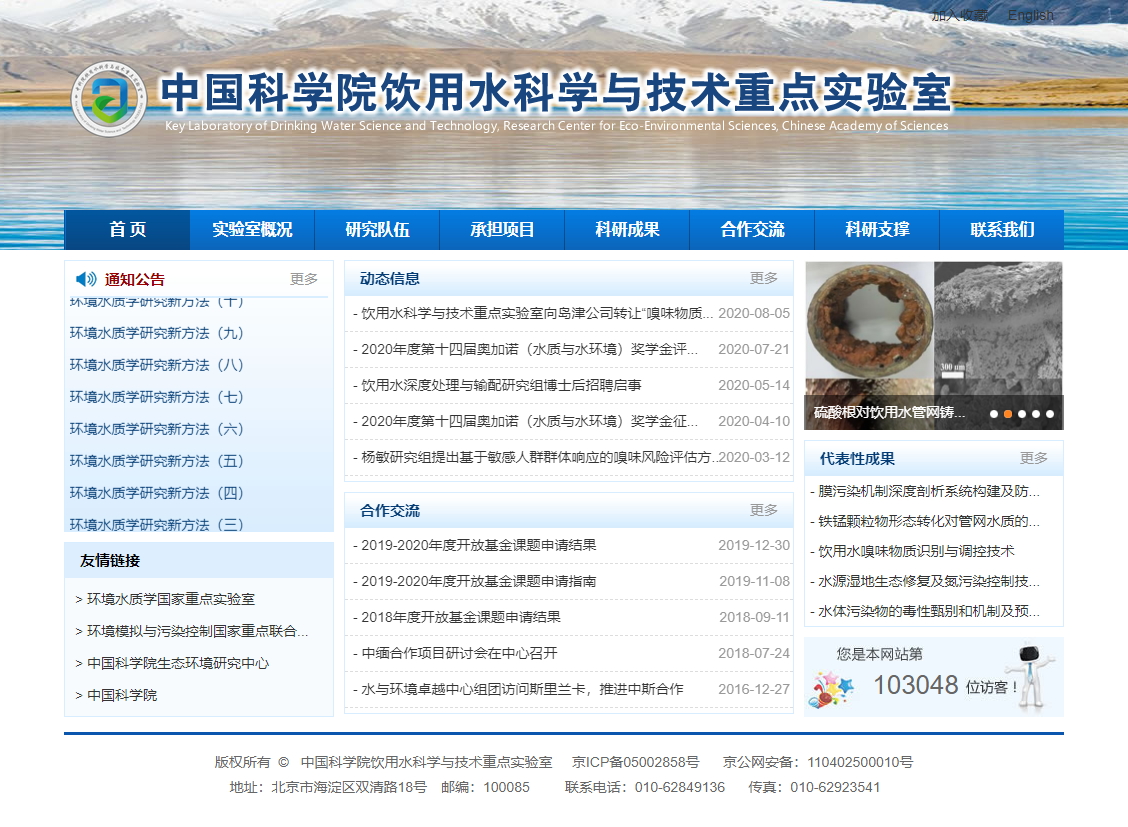
Task: Select the third carousel dot
Action: 1022,414
